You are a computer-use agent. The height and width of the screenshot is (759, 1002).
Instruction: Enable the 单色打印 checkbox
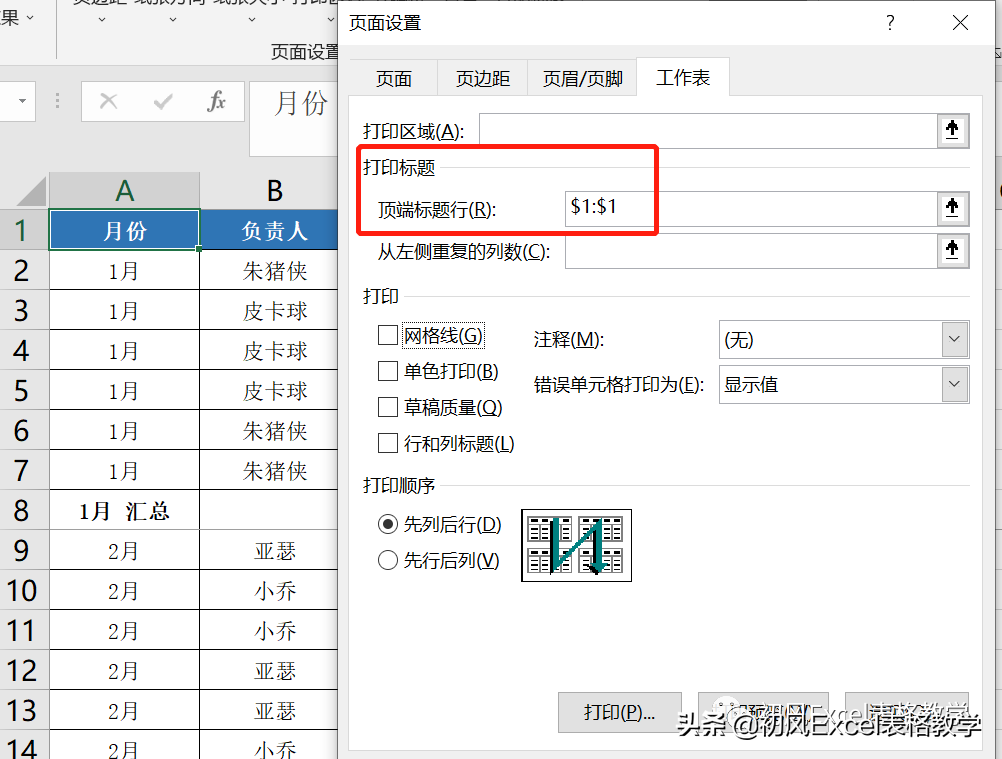388,371
